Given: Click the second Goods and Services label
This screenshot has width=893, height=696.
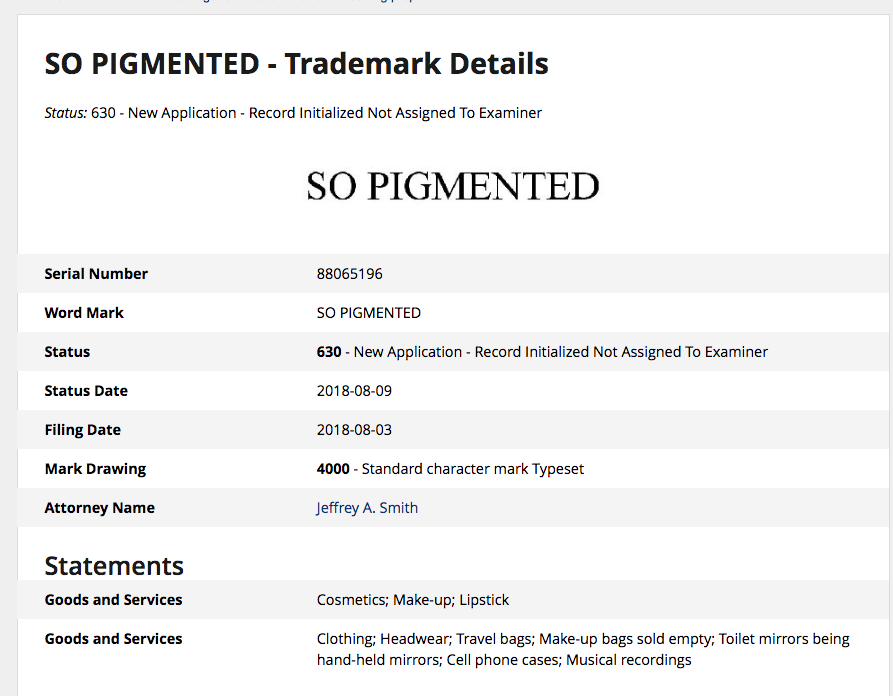Looking at the screenshot, I should coord(113,639).
